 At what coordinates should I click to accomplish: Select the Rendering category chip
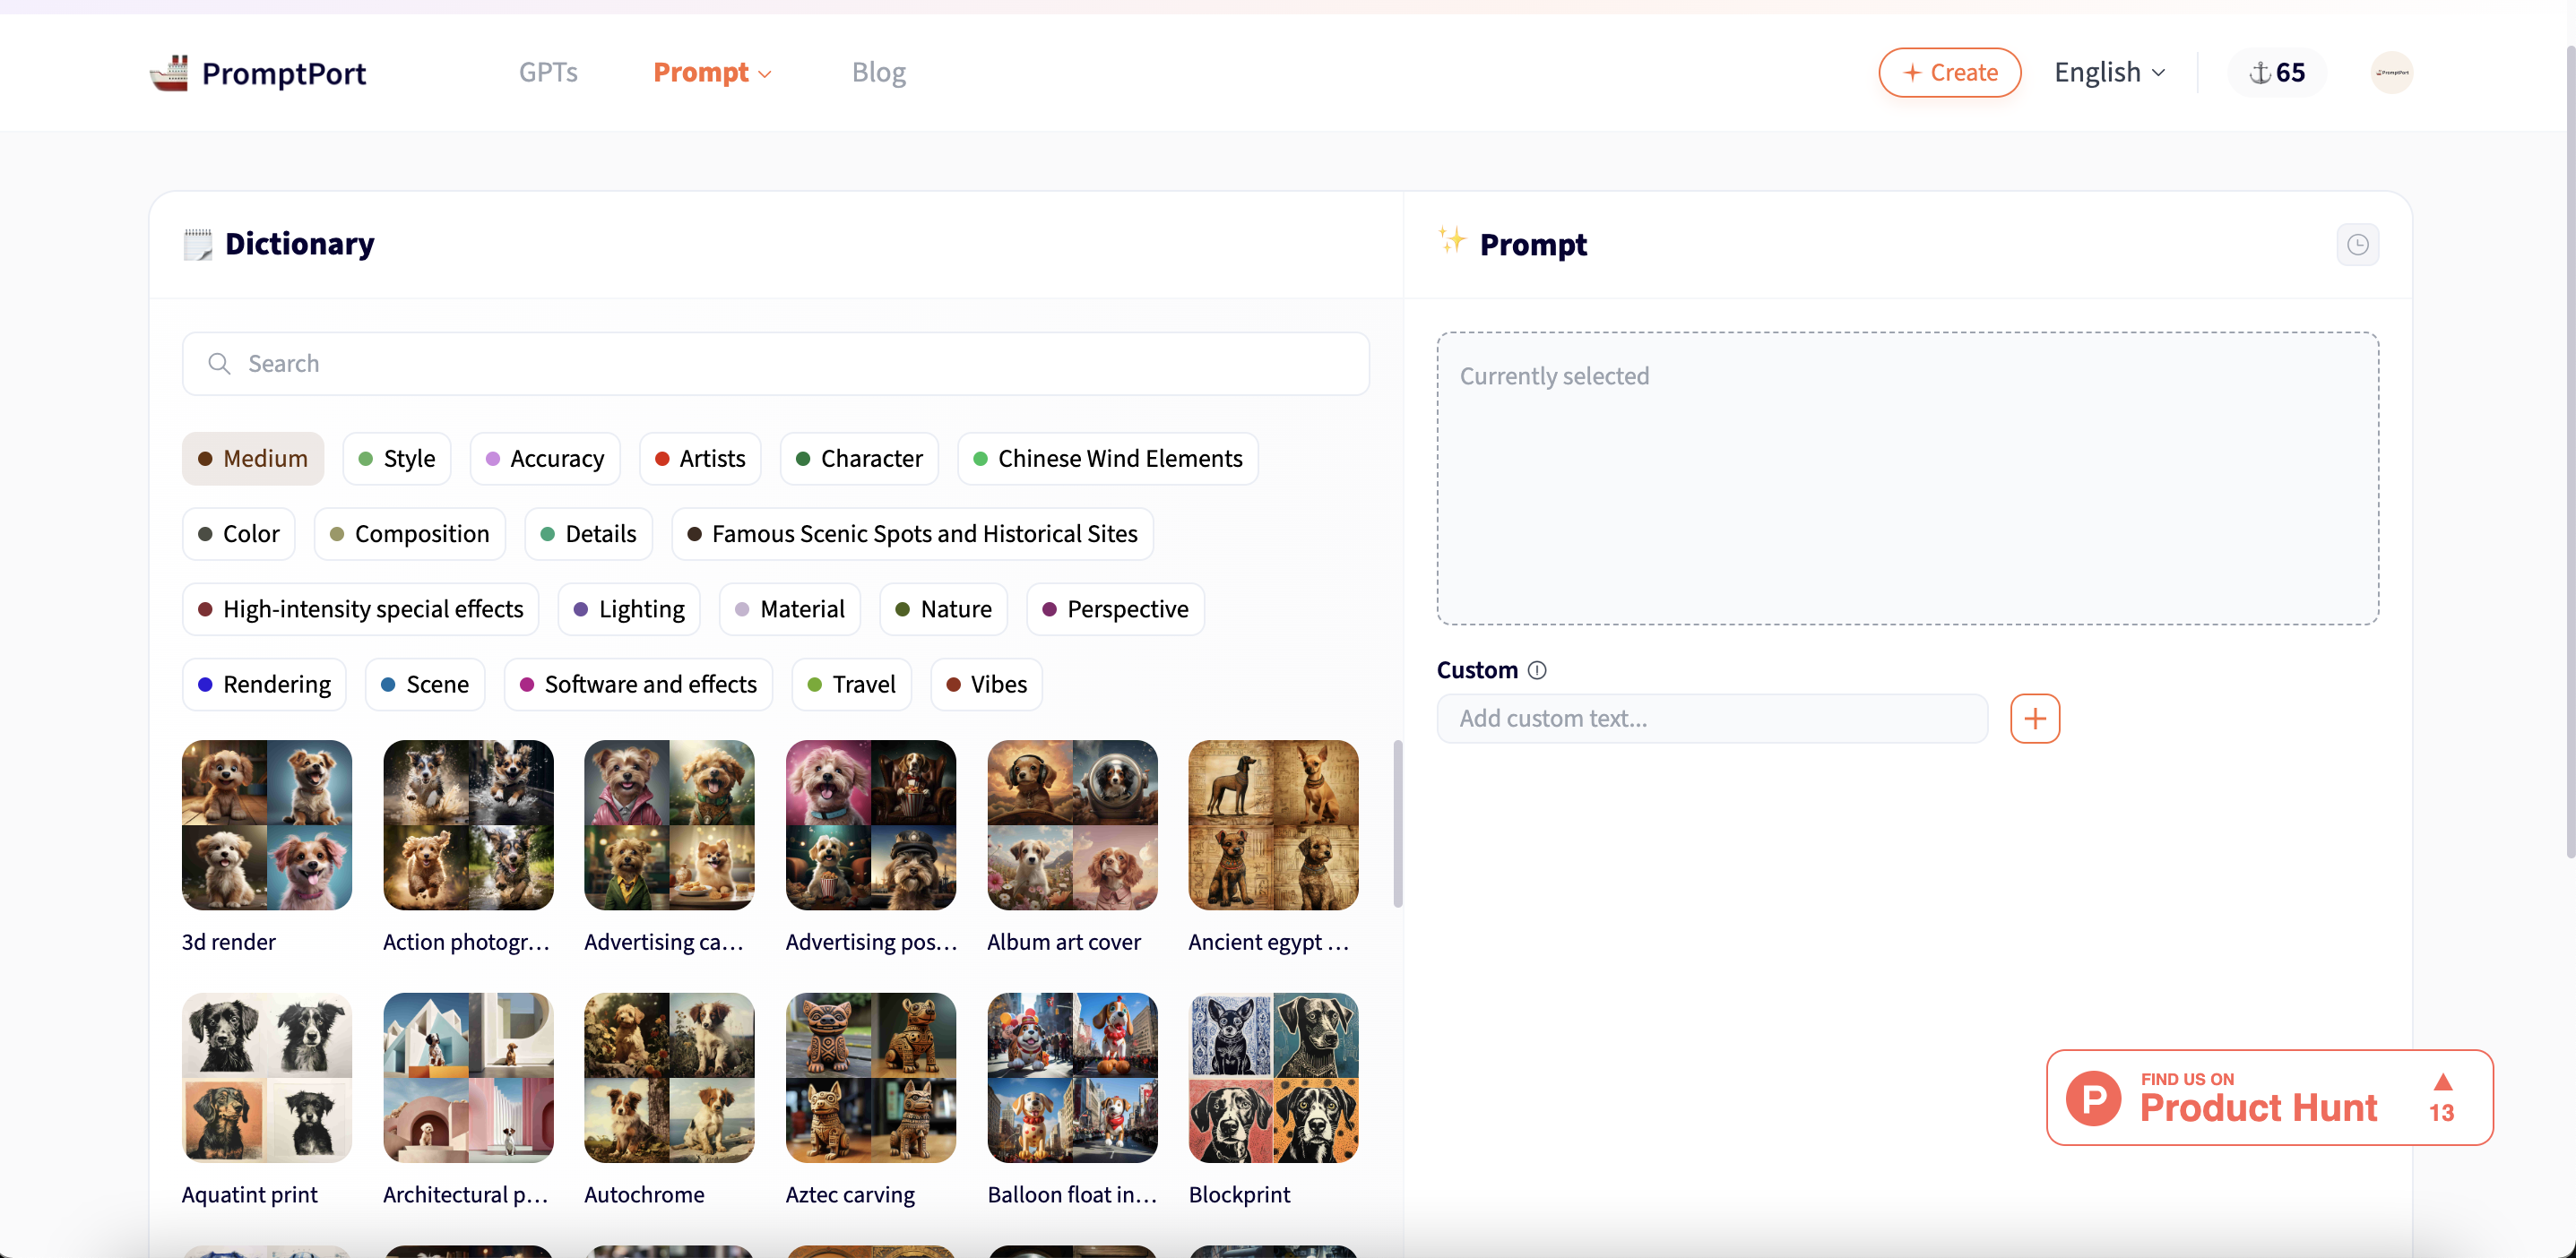264,684
